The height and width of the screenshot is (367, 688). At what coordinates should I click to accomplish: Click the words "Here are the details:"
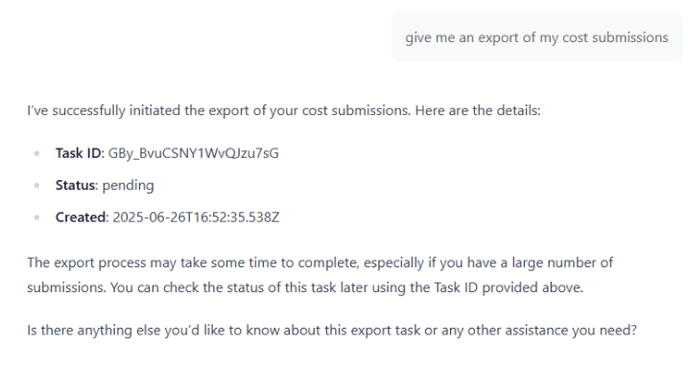click(478, 111)
